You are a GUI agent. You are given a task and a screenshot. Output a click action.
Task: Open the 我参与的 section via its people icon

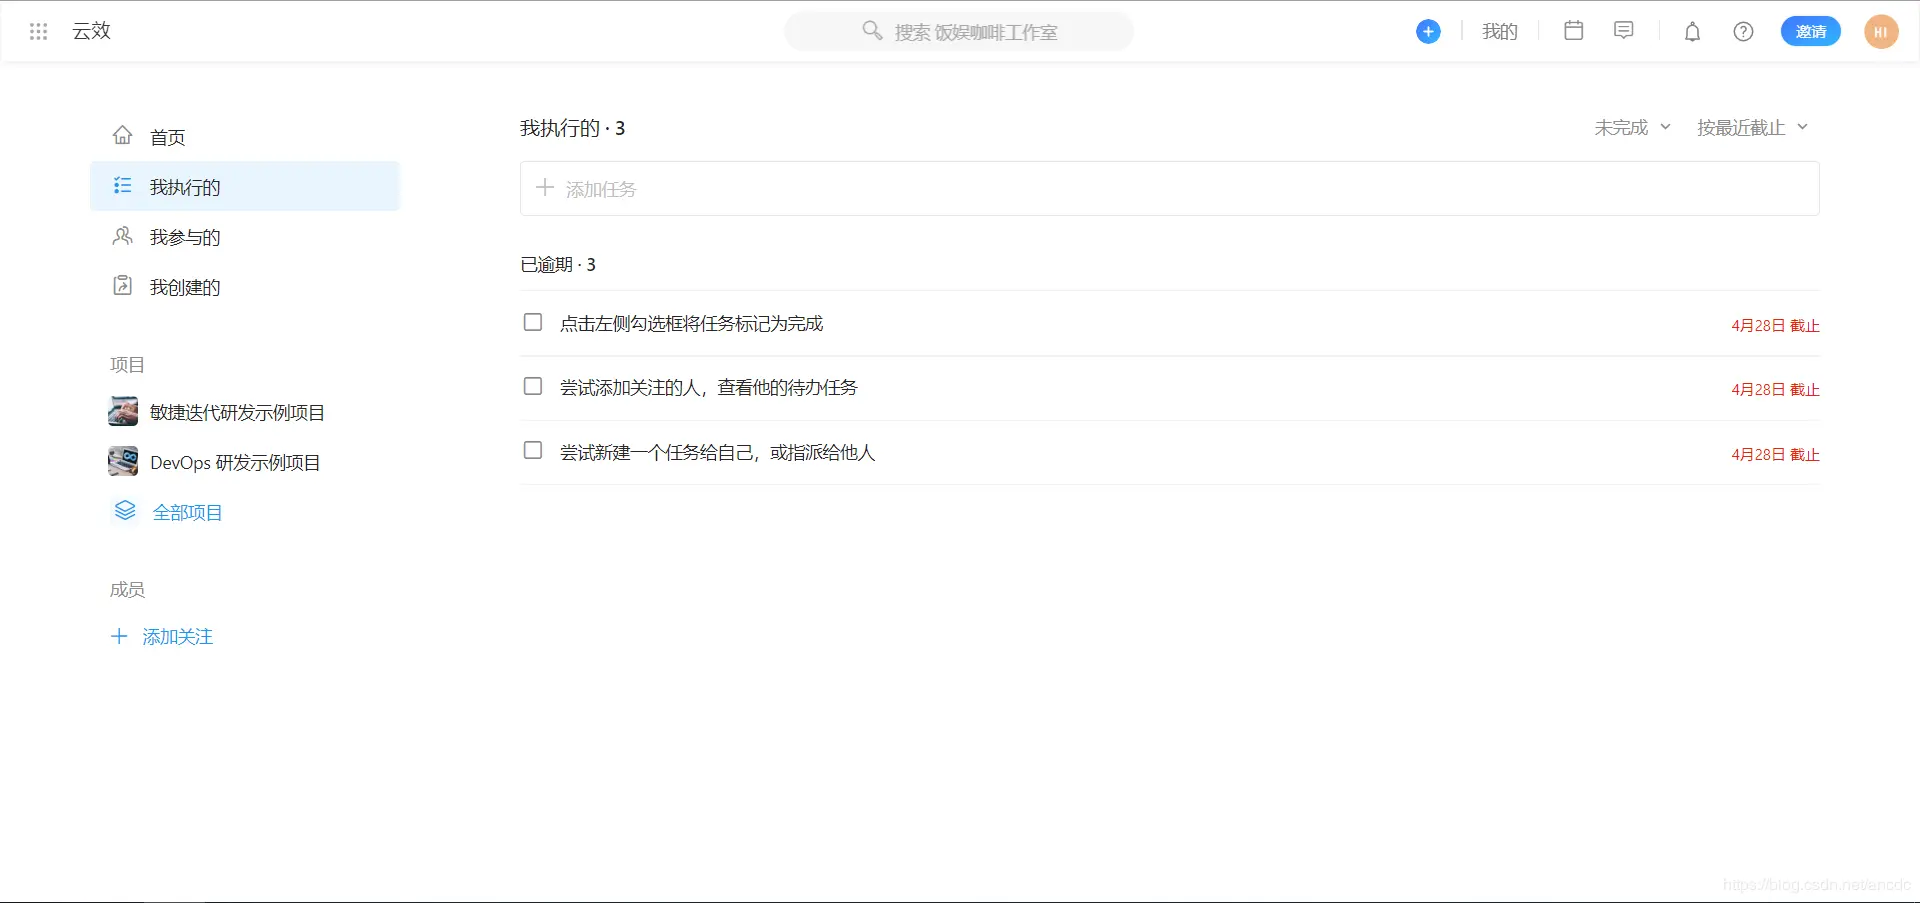(x=122, y=236)
